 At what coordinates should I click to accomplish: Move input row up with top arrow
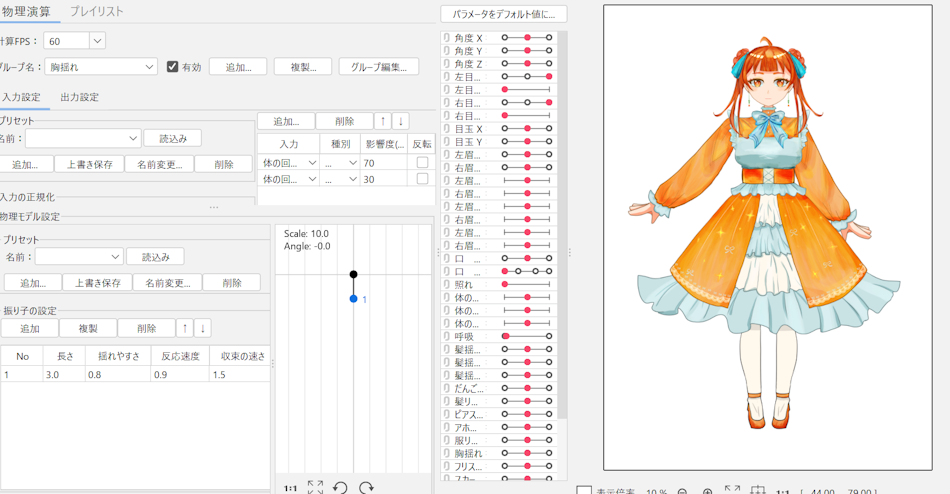(382, 121)
